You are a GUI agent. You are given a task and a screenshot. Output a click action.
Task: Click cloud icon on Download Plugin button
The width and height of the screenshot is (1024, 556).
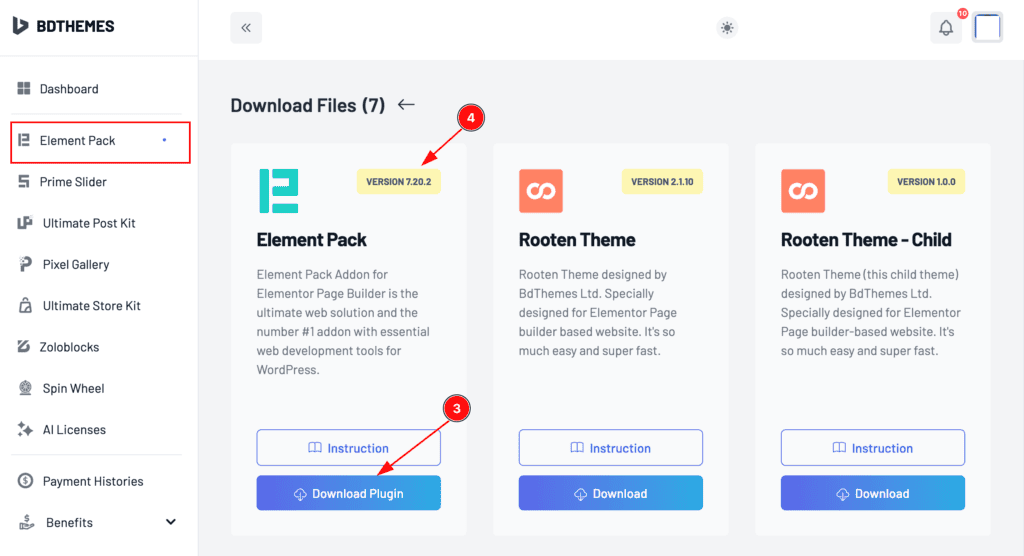[x=300, y=495]
